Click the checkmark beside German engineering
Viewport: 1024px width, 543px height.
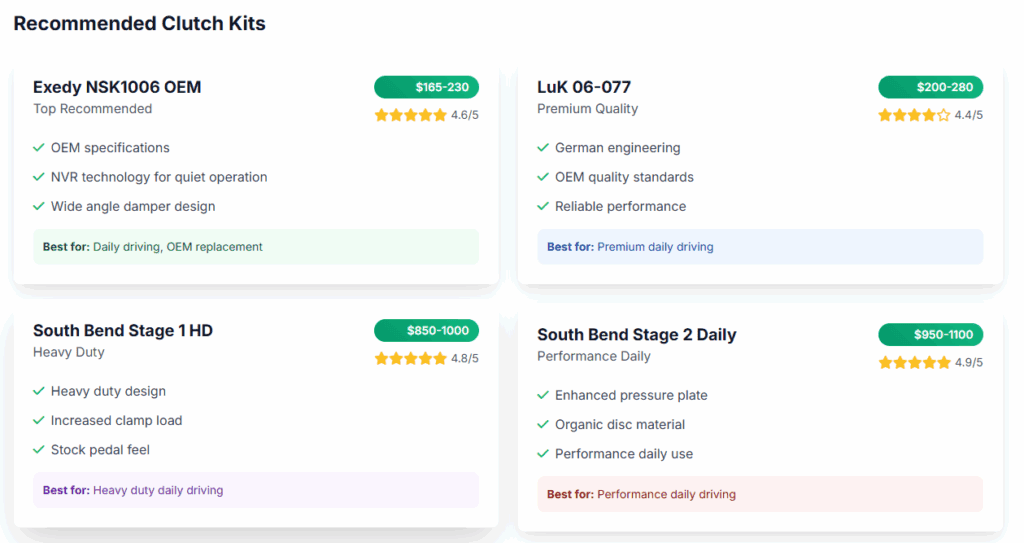(x=543, y=148)
